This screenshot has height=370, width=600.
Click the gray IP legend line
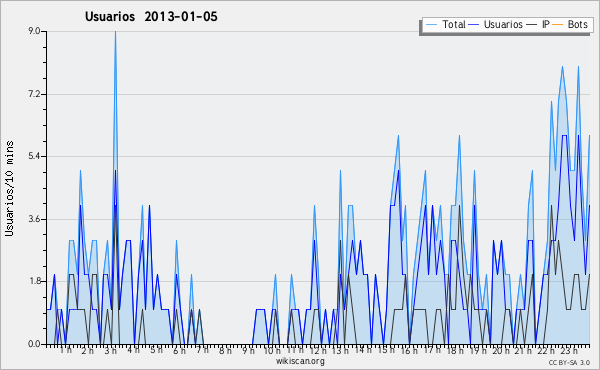(532, 25)
